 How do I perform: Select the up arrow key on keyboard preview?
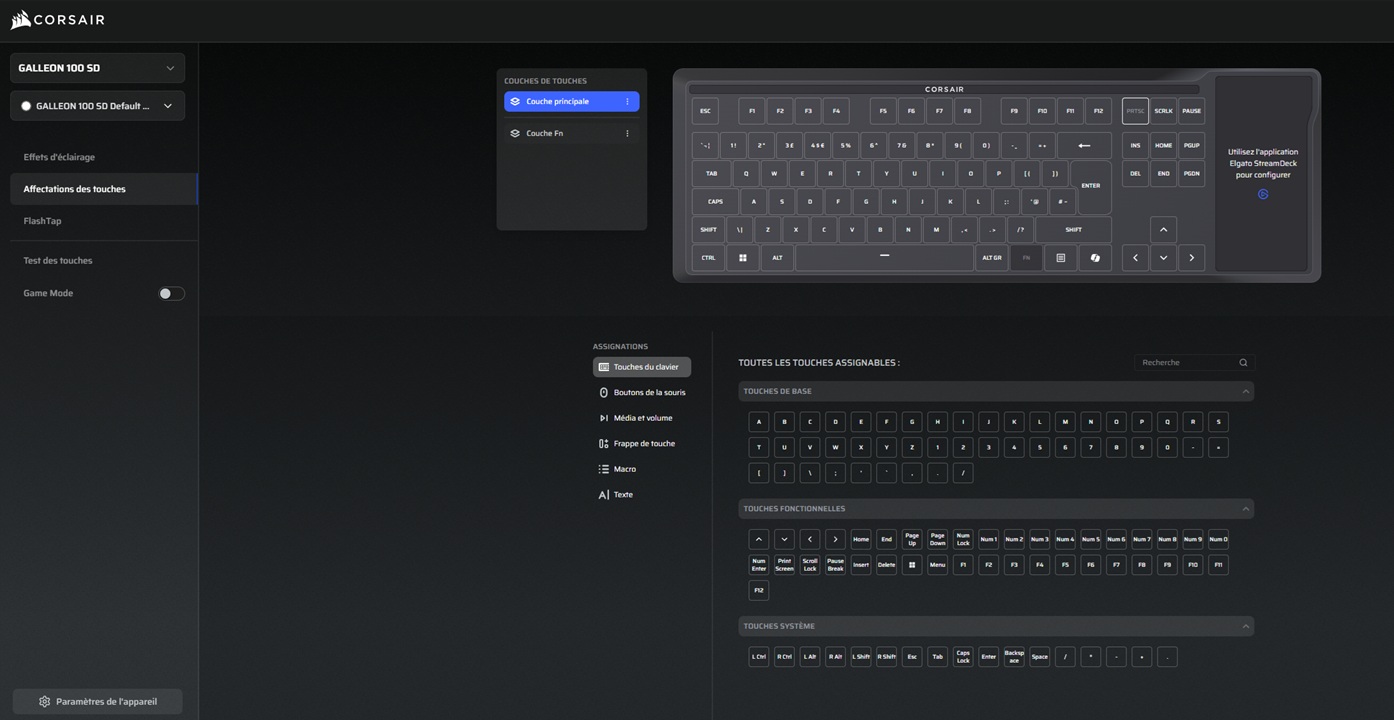[x=1163, y=230]
